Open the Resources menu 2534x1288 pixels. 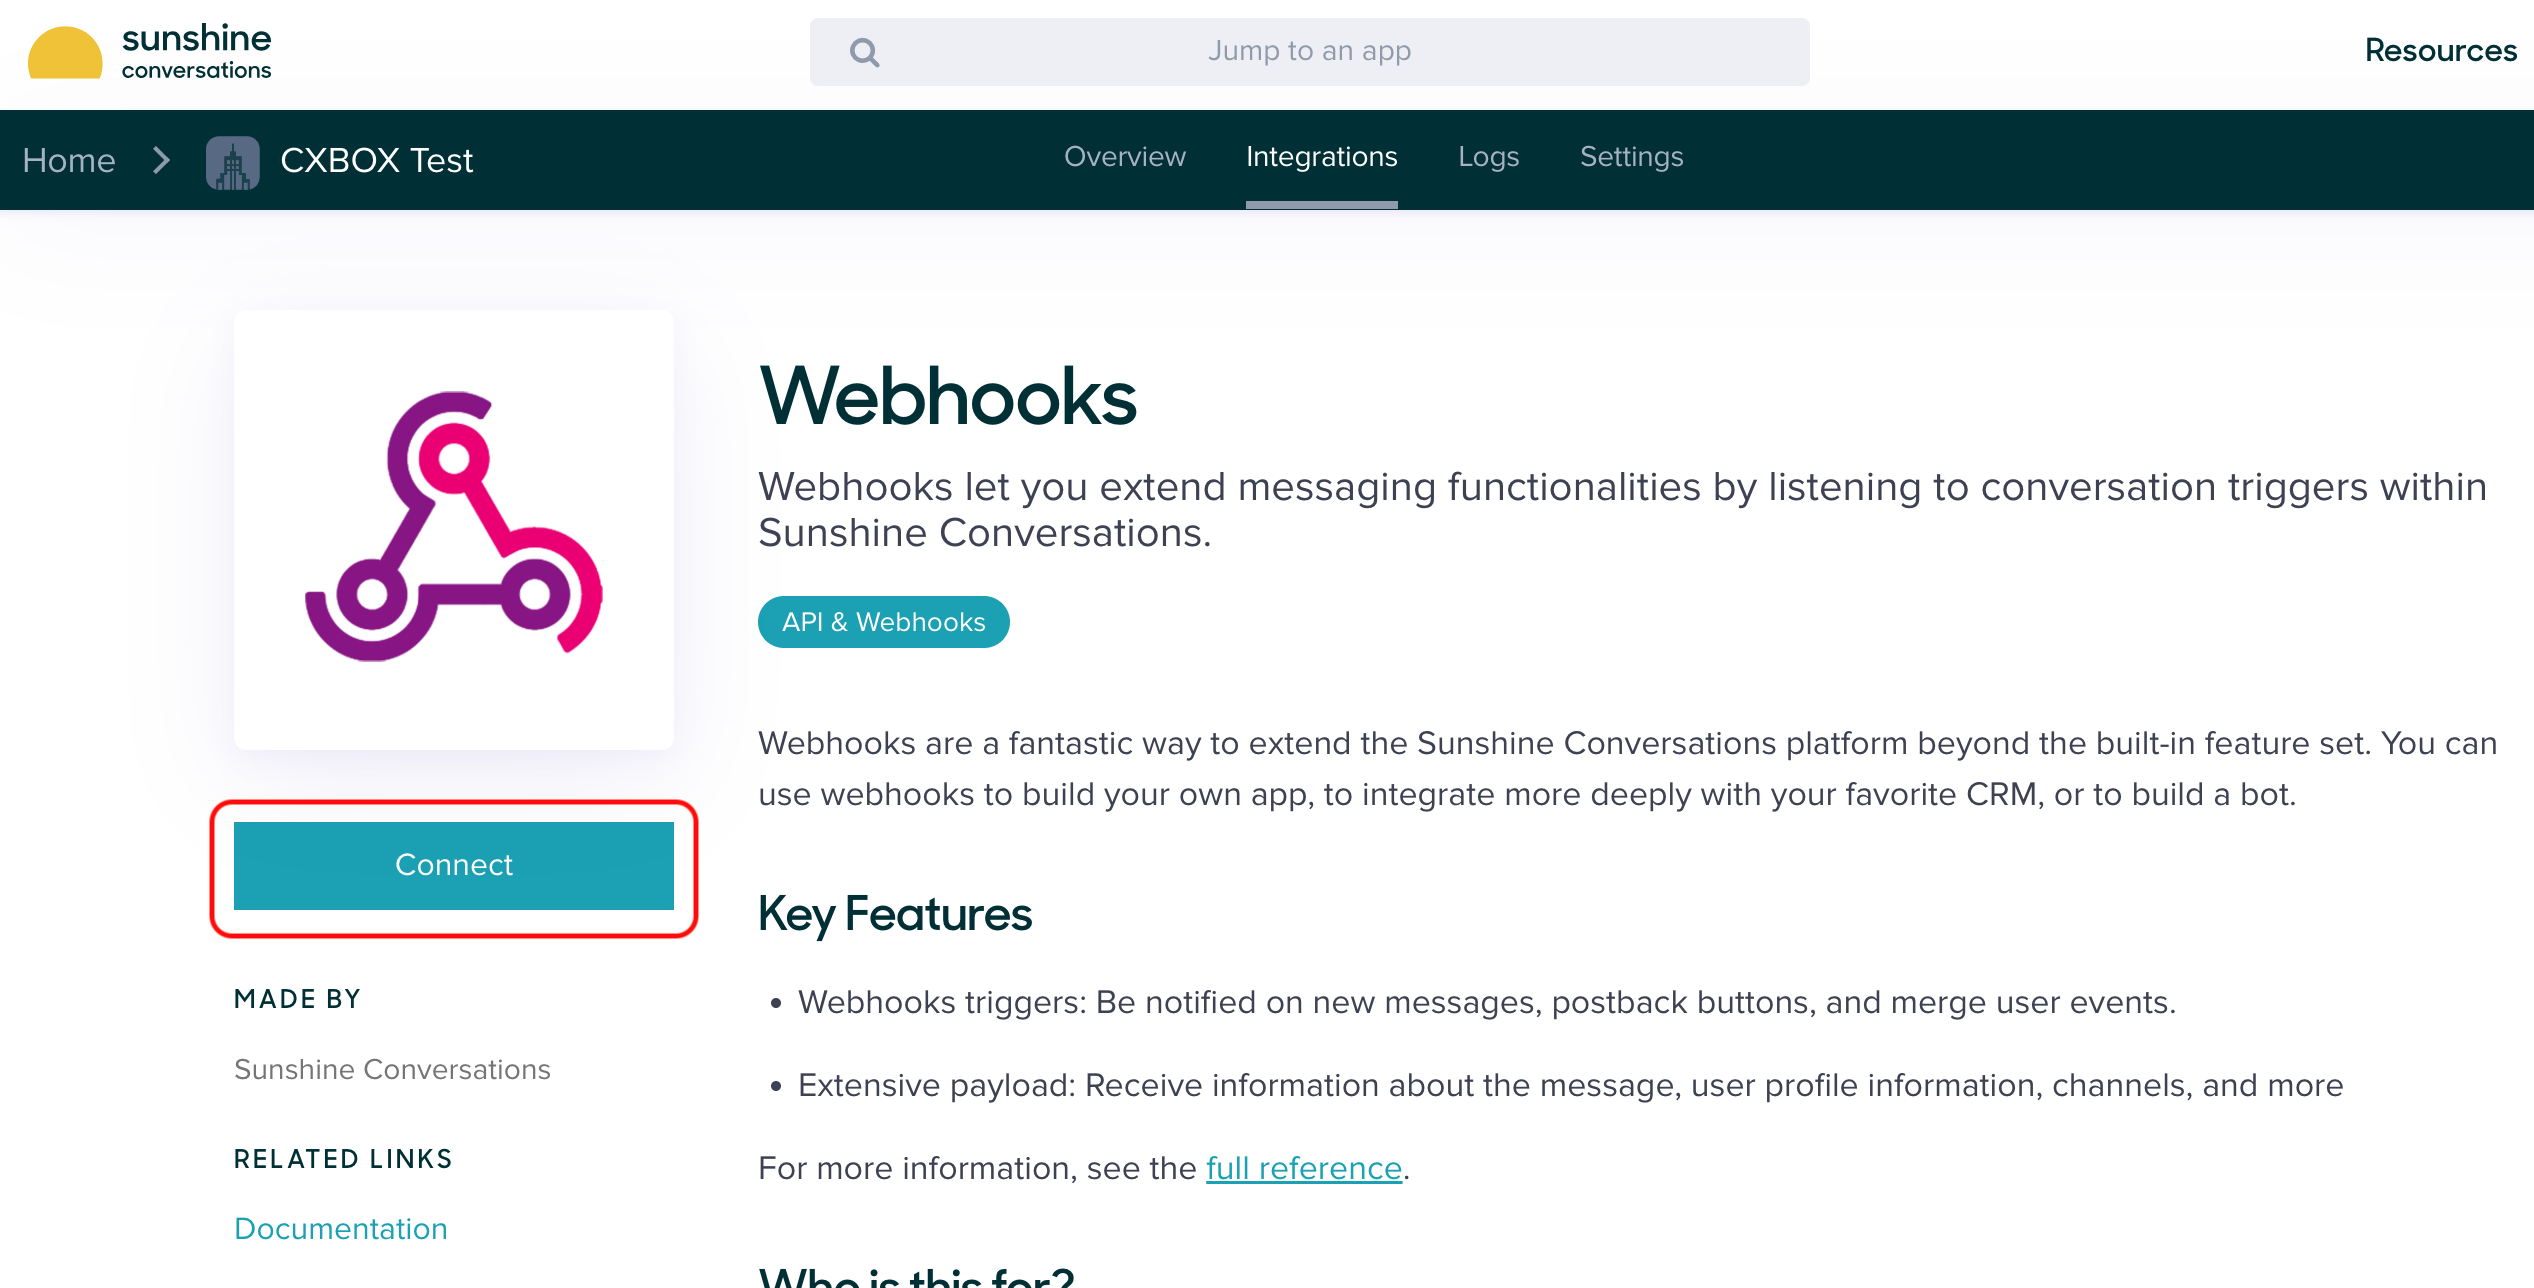(2440, 50)
